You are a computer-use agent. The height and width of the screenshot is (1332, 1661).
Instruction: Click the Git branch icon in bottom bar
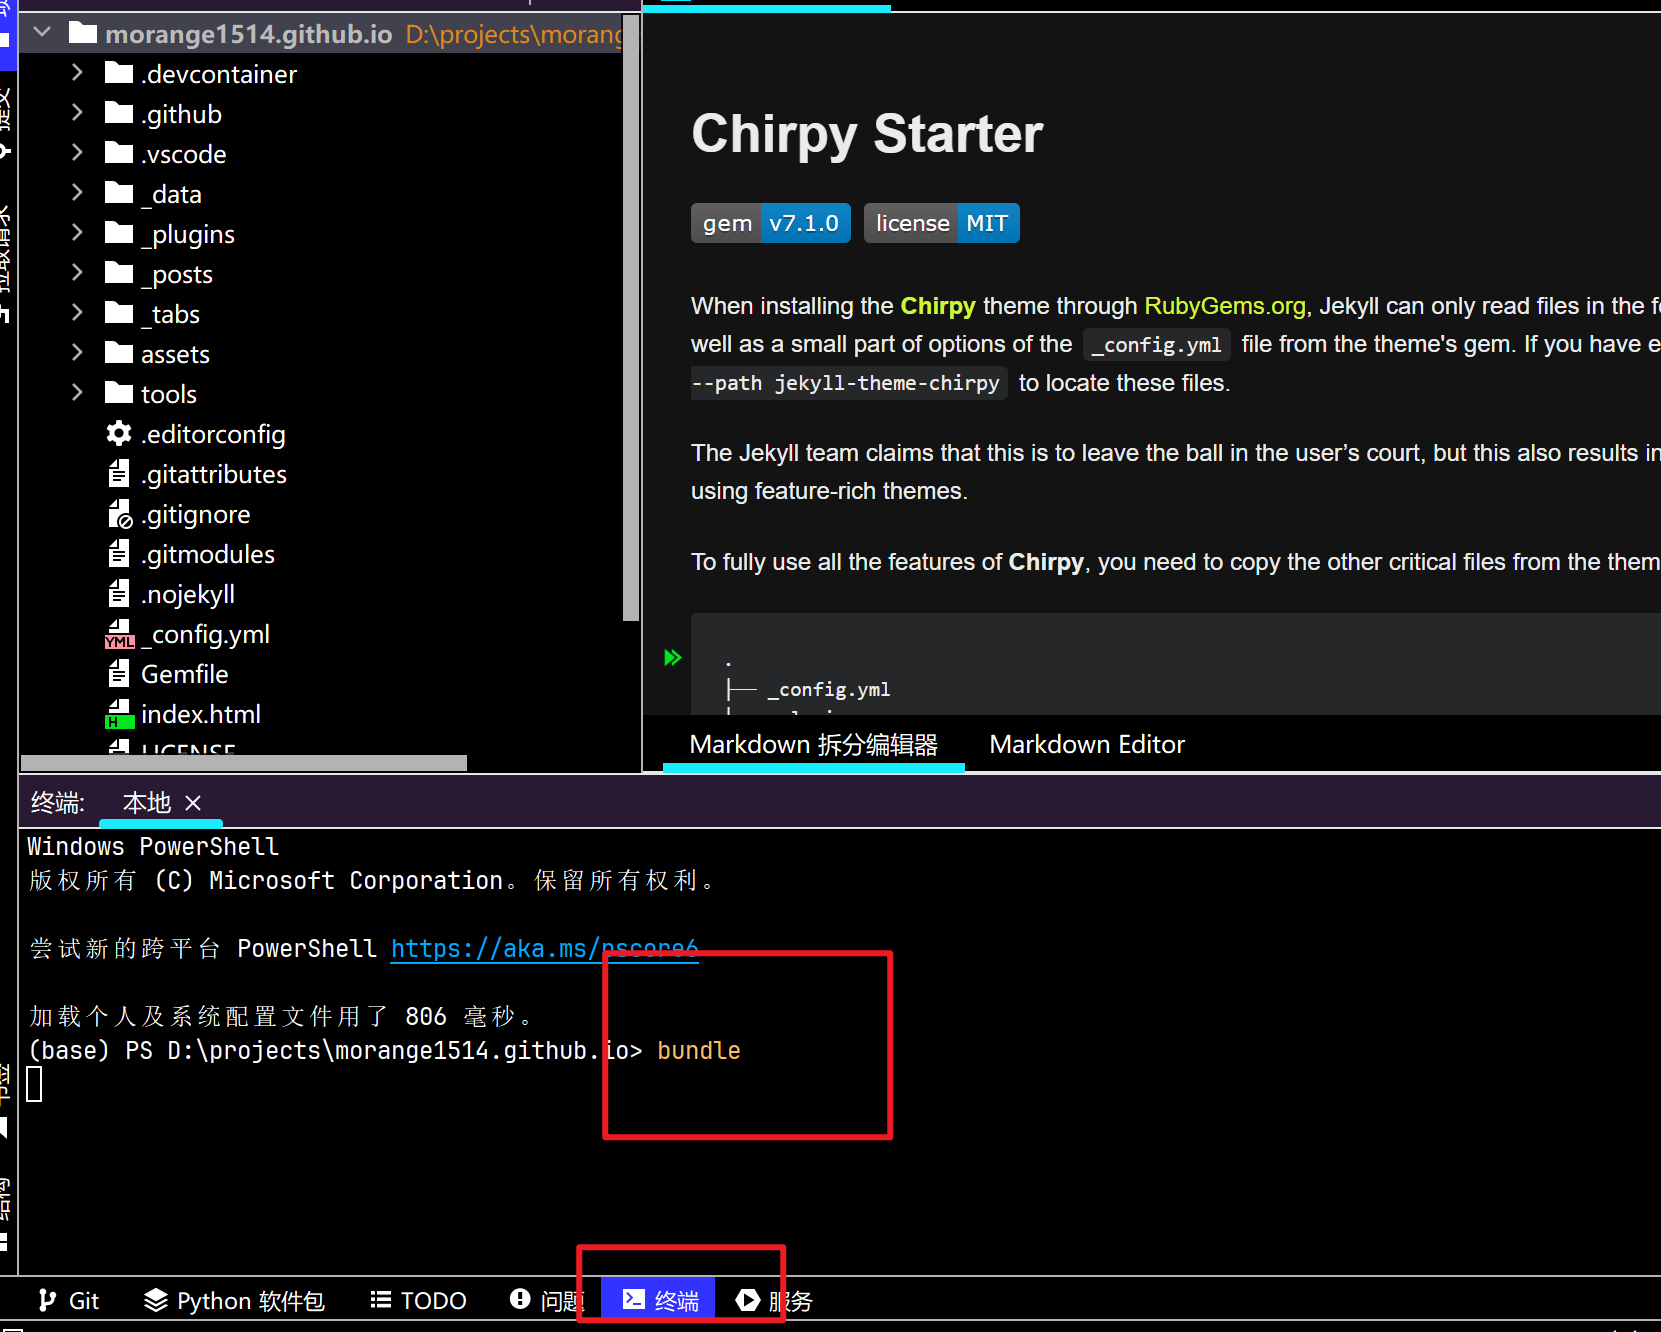(x=47, y=1300)
